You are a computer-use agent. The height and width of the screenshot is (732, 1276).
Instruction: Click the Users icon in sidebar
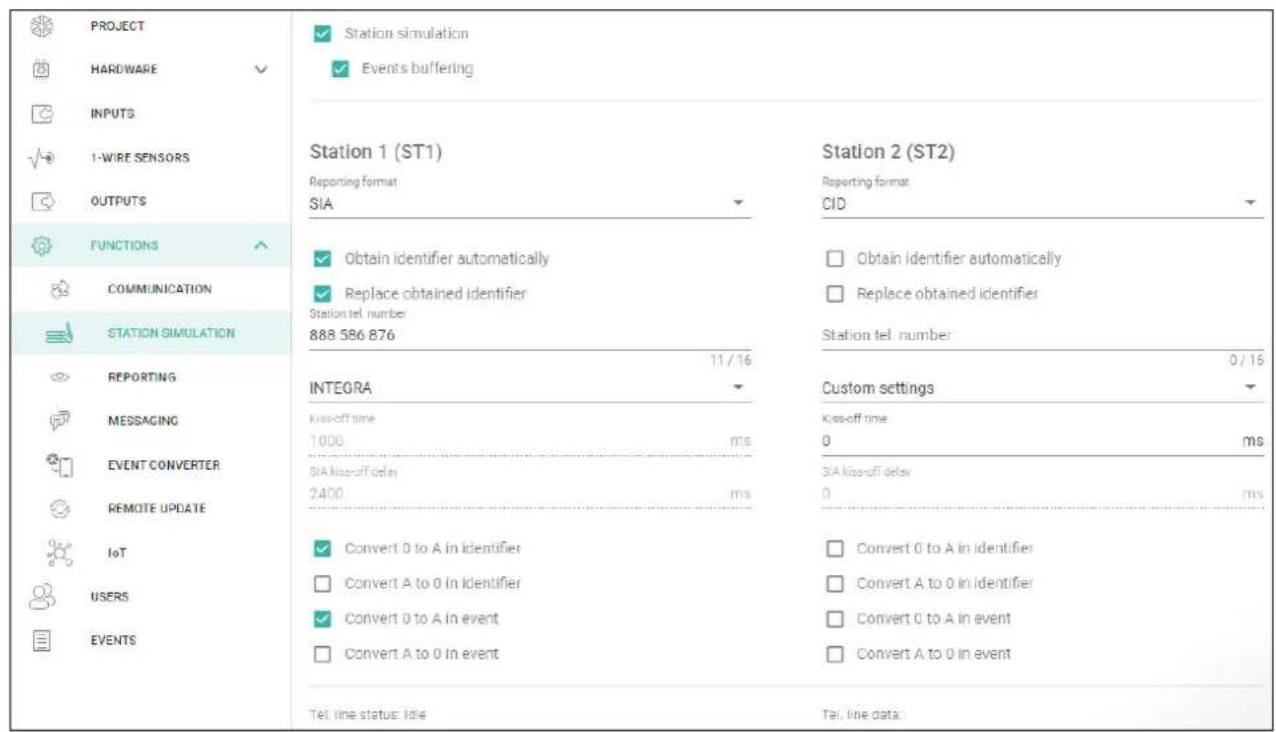42,596
